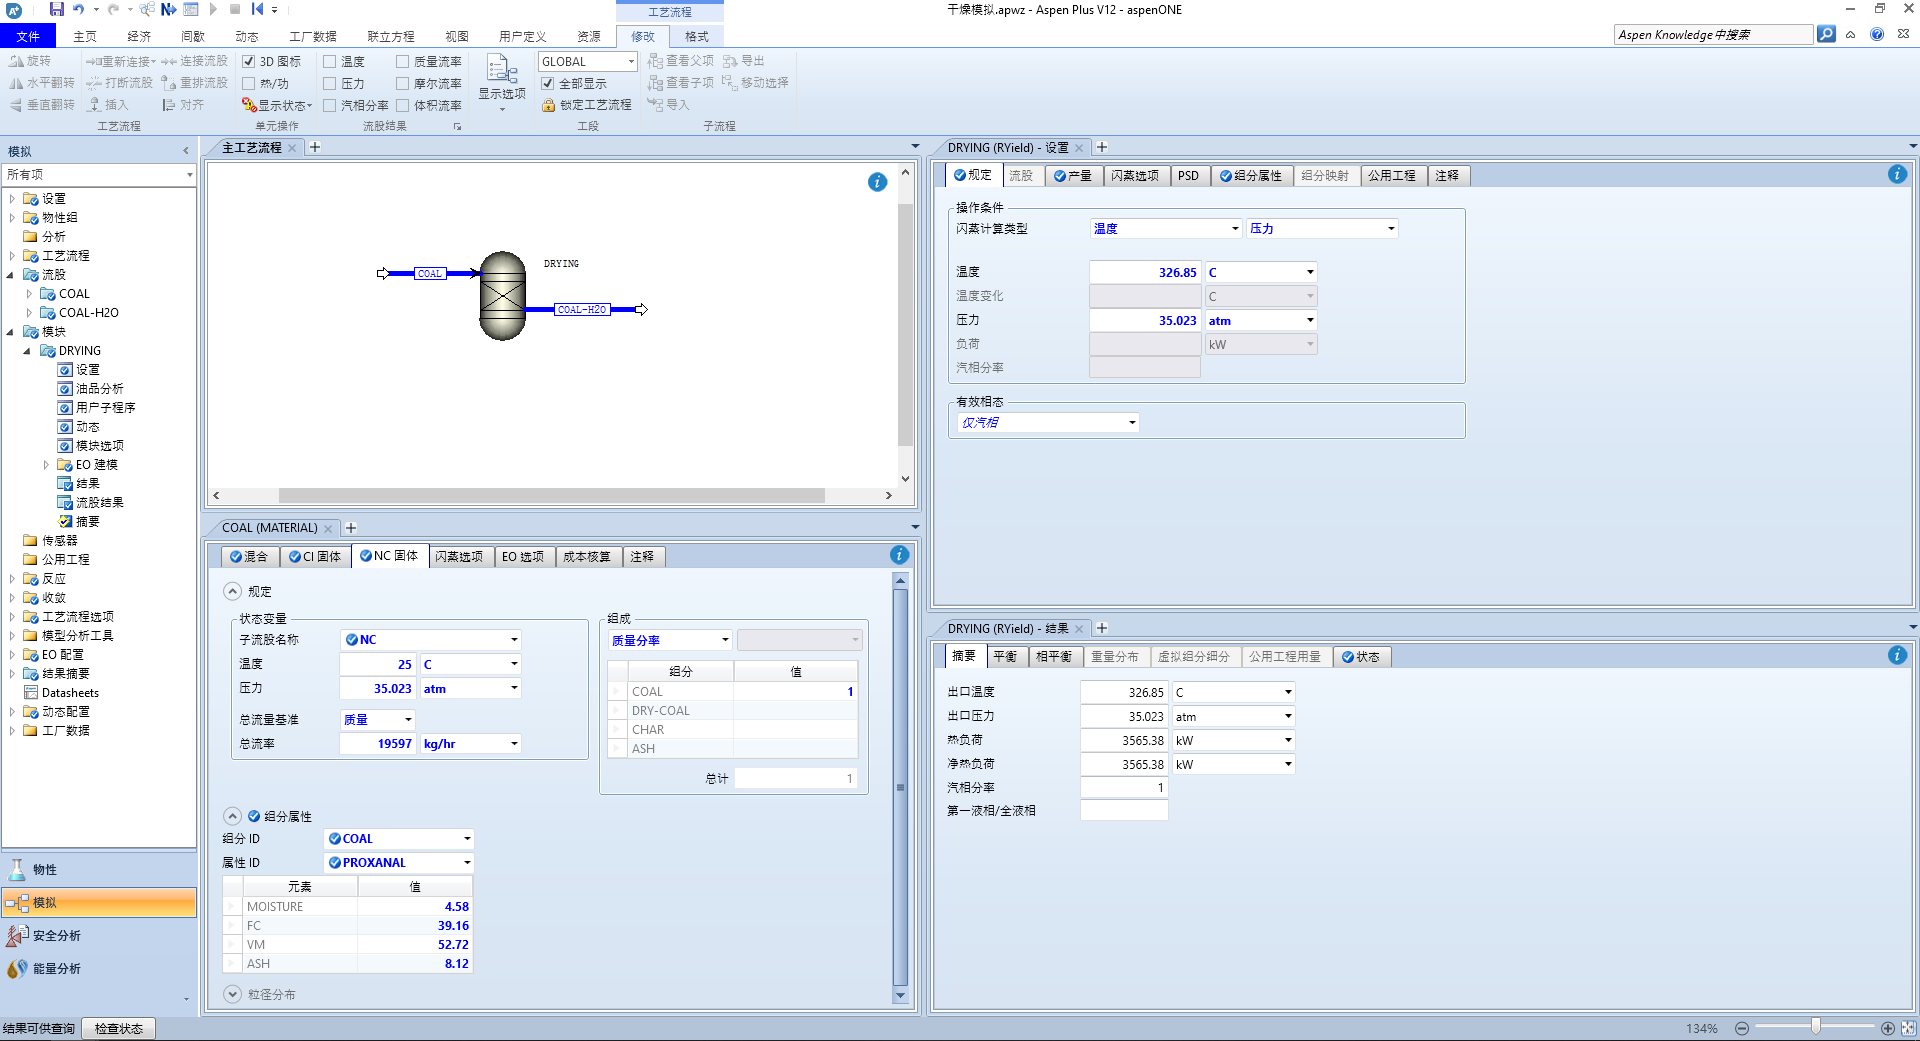Screen dimensions: 1920x1041
Task: Select the COAL-H2O stream tree item
Action: pyautogui.click(x=88, y=313)
